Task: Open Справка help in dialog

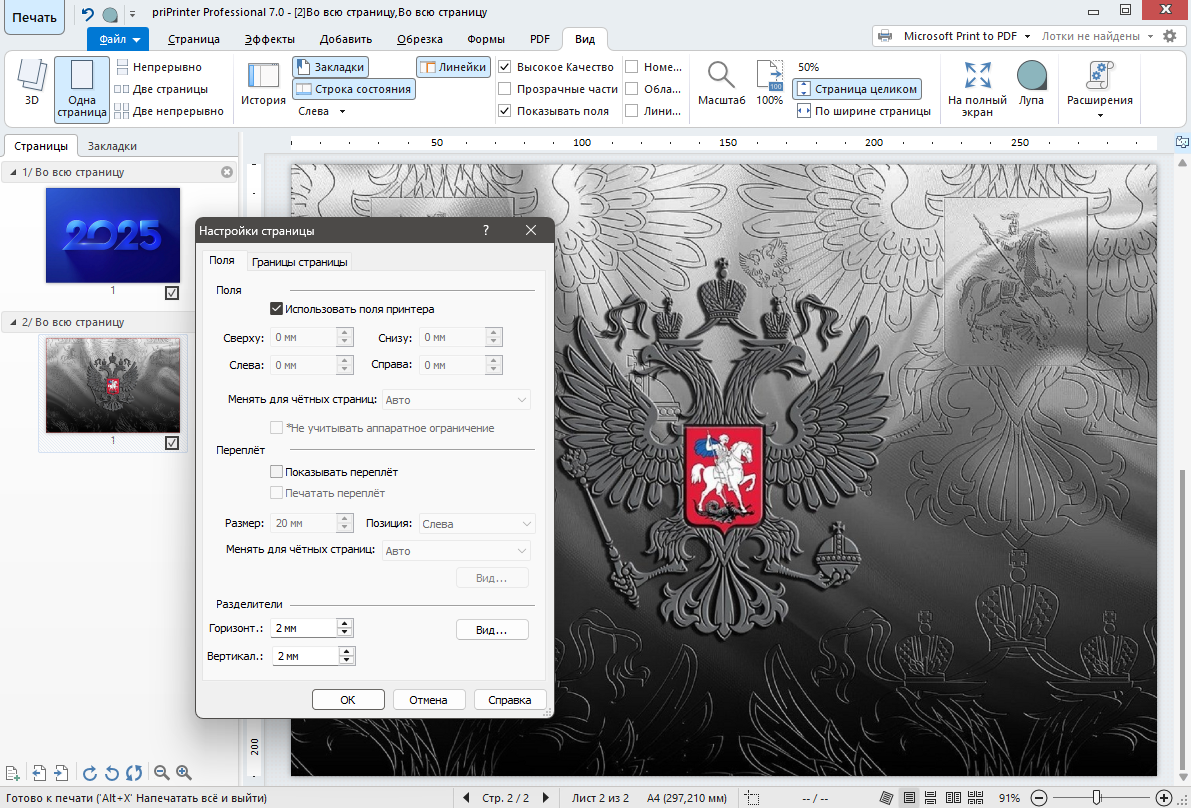Action: [509, 700]
